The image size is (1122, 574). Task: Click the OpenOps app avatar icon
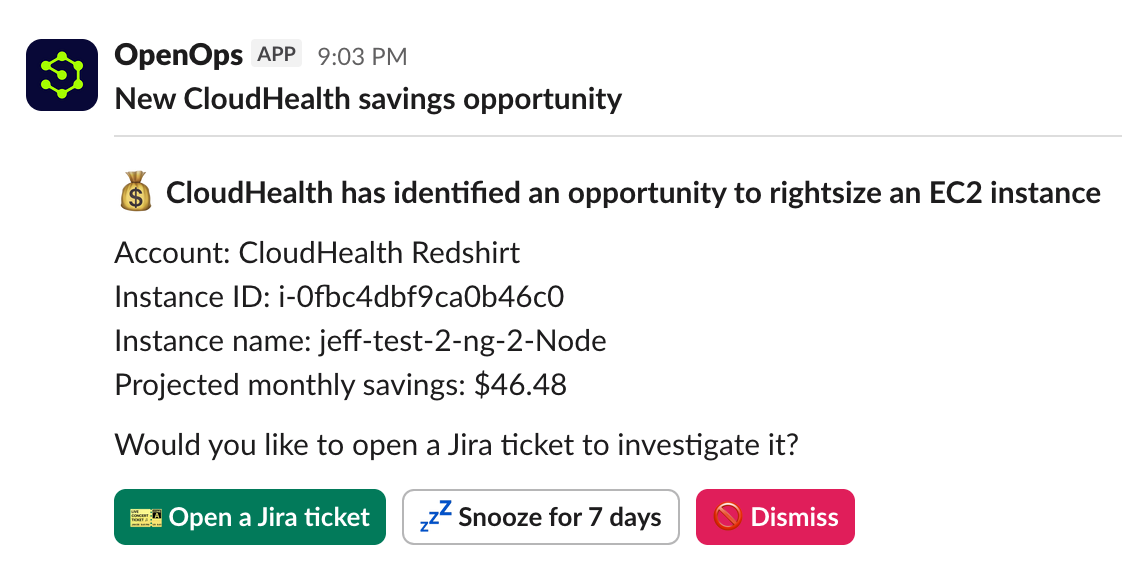click(62, 75)
